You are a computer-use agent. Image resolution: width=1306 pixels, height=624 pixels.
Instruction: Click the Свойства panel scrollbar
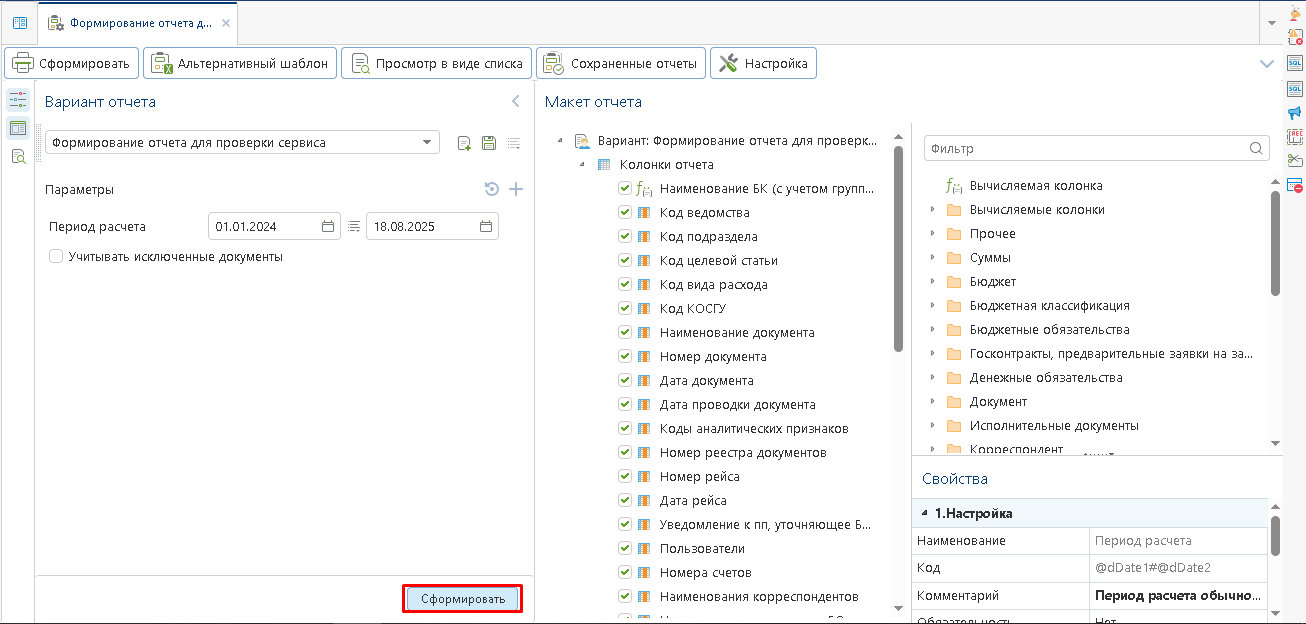click(1275, 536)
